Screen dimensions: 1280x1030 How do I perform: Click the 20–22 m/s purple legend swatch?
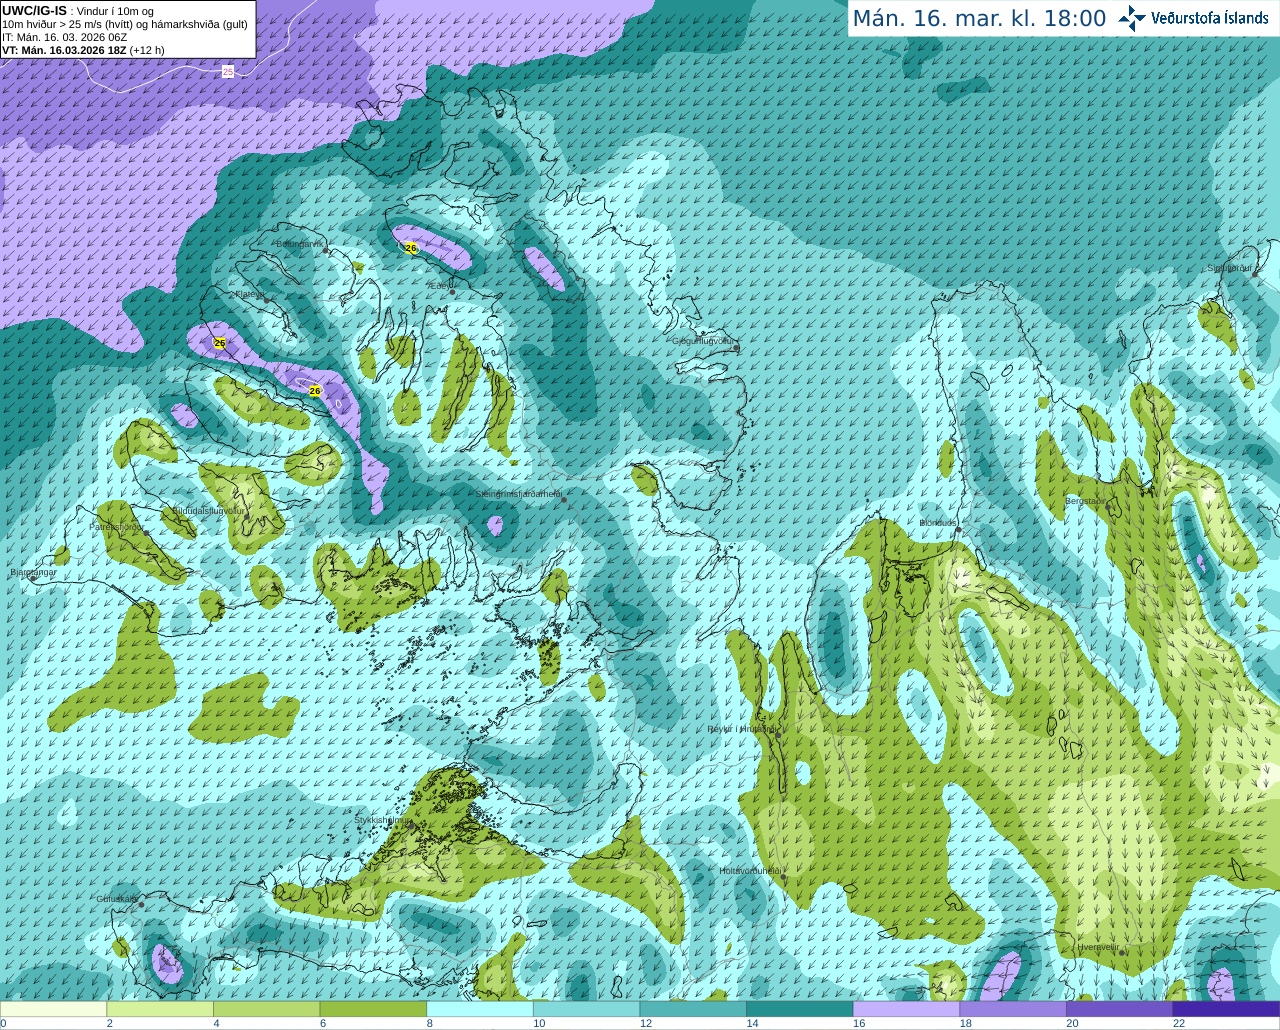pyautogui.click(x=1119, y=1009)
